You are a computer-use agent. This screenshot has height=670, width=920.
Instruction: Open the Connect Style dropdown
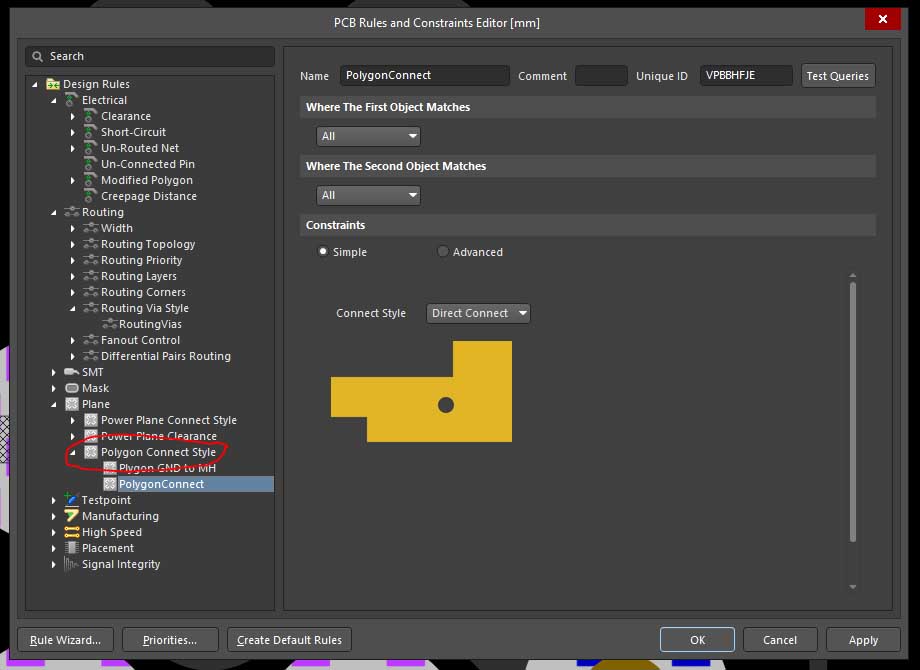point(478,313)
